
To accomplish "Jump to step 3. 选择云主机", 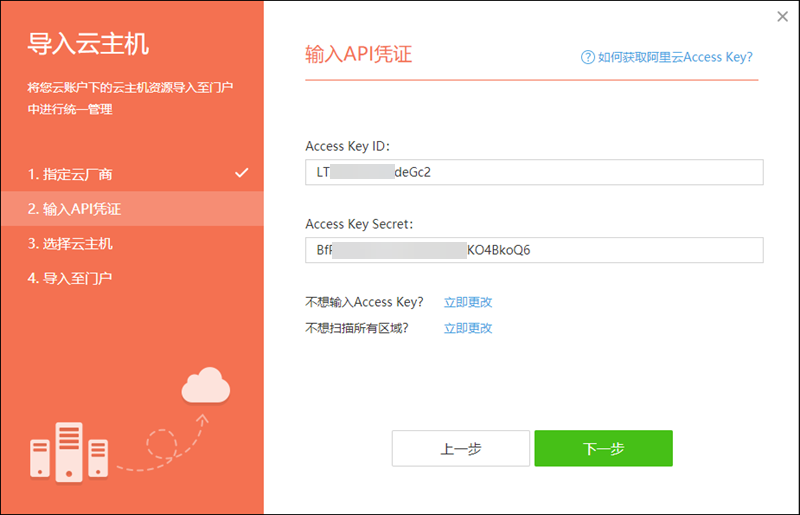I will [x=70, y=243].
